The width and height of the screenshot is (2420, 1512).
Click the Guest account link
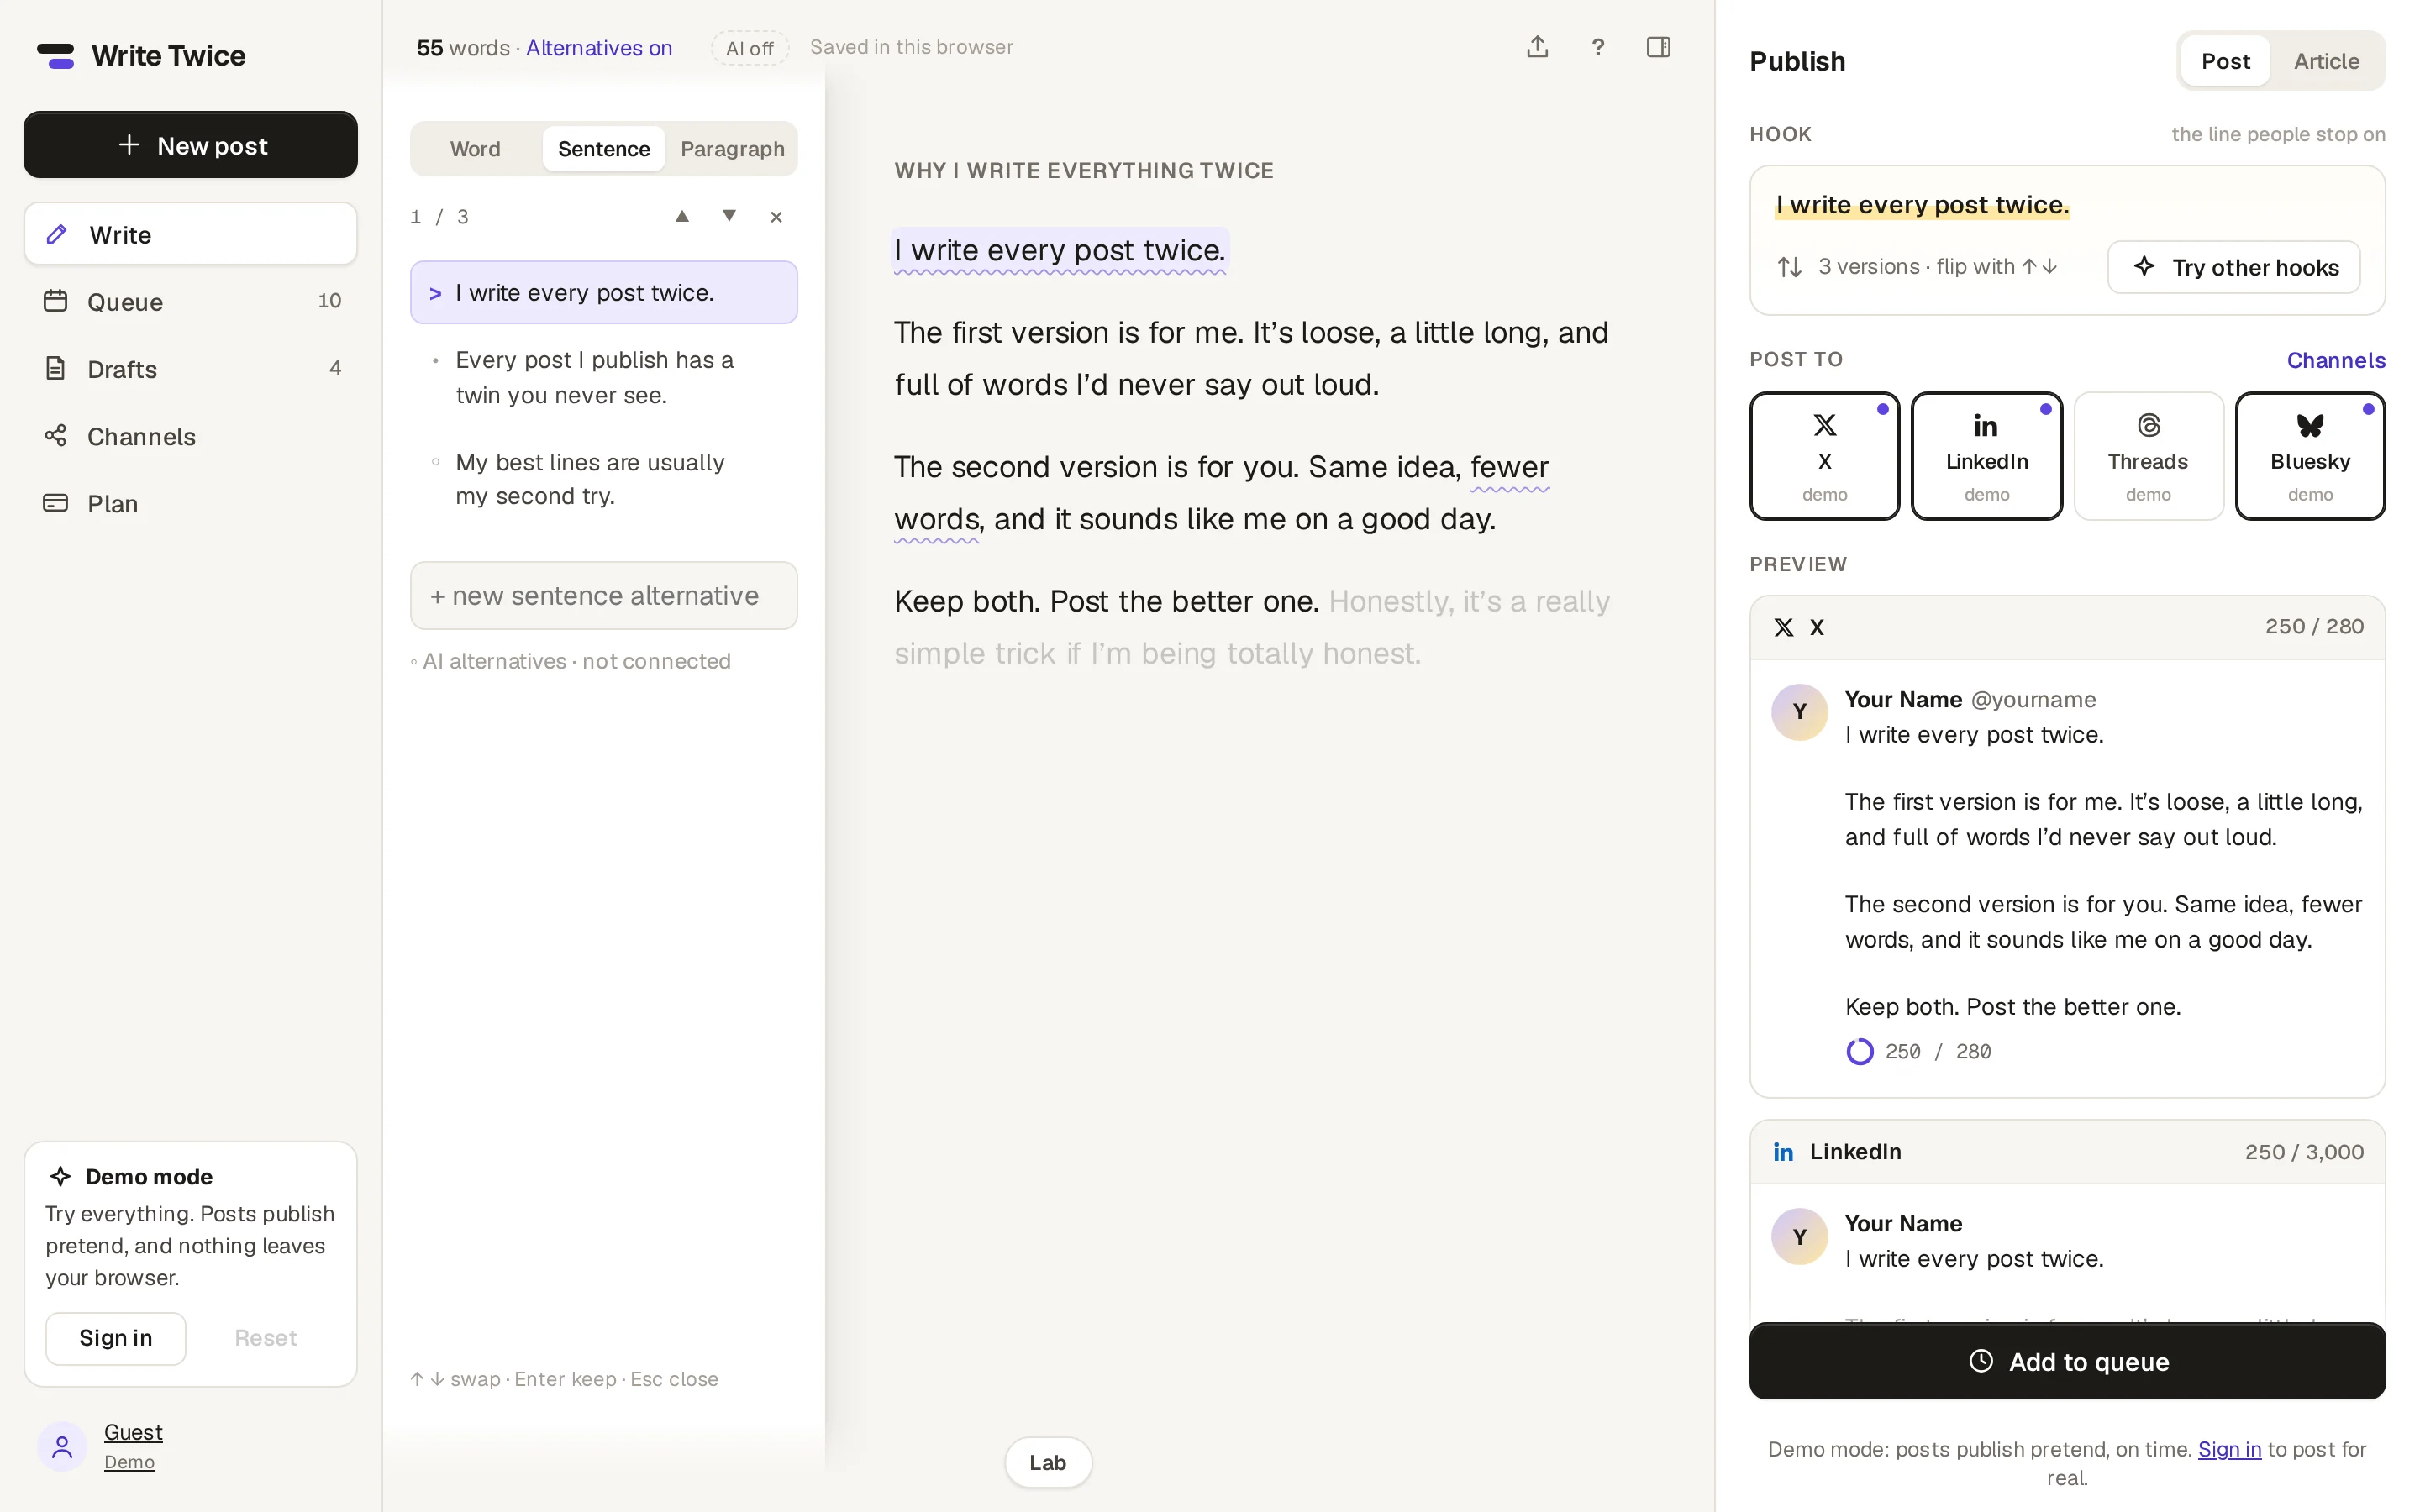pyautogui.click(x=133, y=1432)
